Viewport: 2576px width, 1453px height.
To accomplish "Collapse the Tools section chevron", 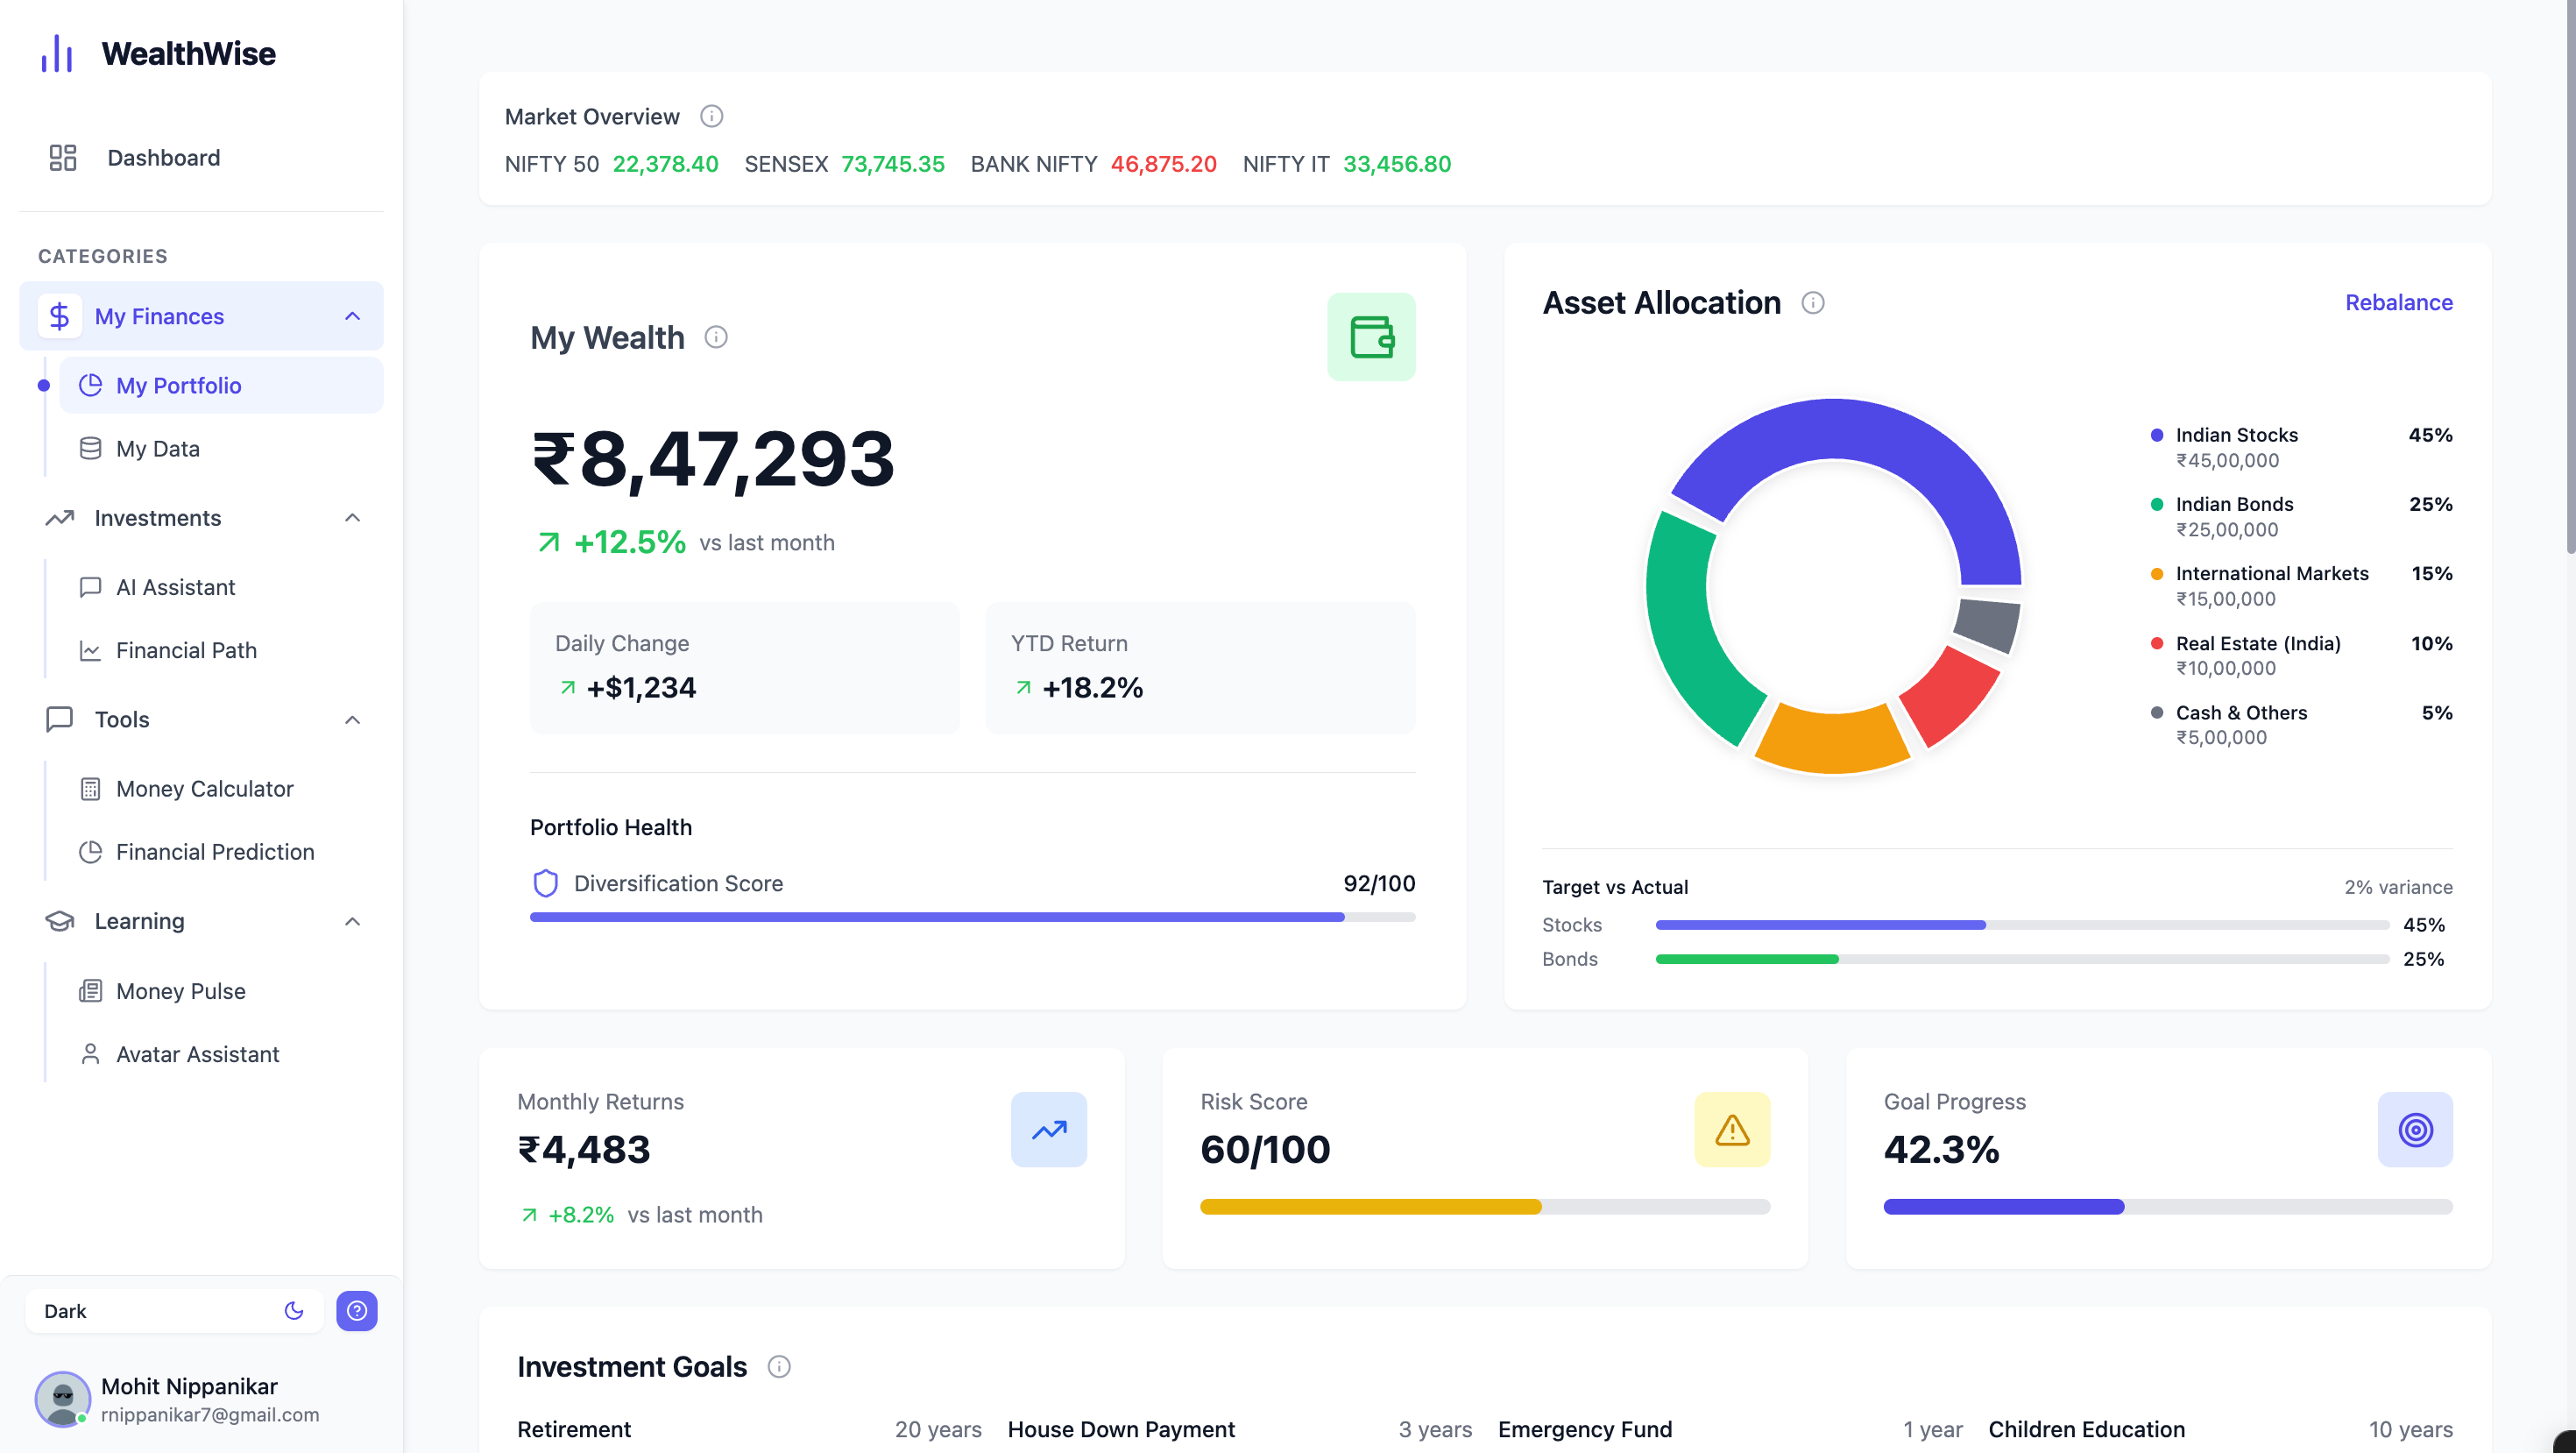I will 352,720.
